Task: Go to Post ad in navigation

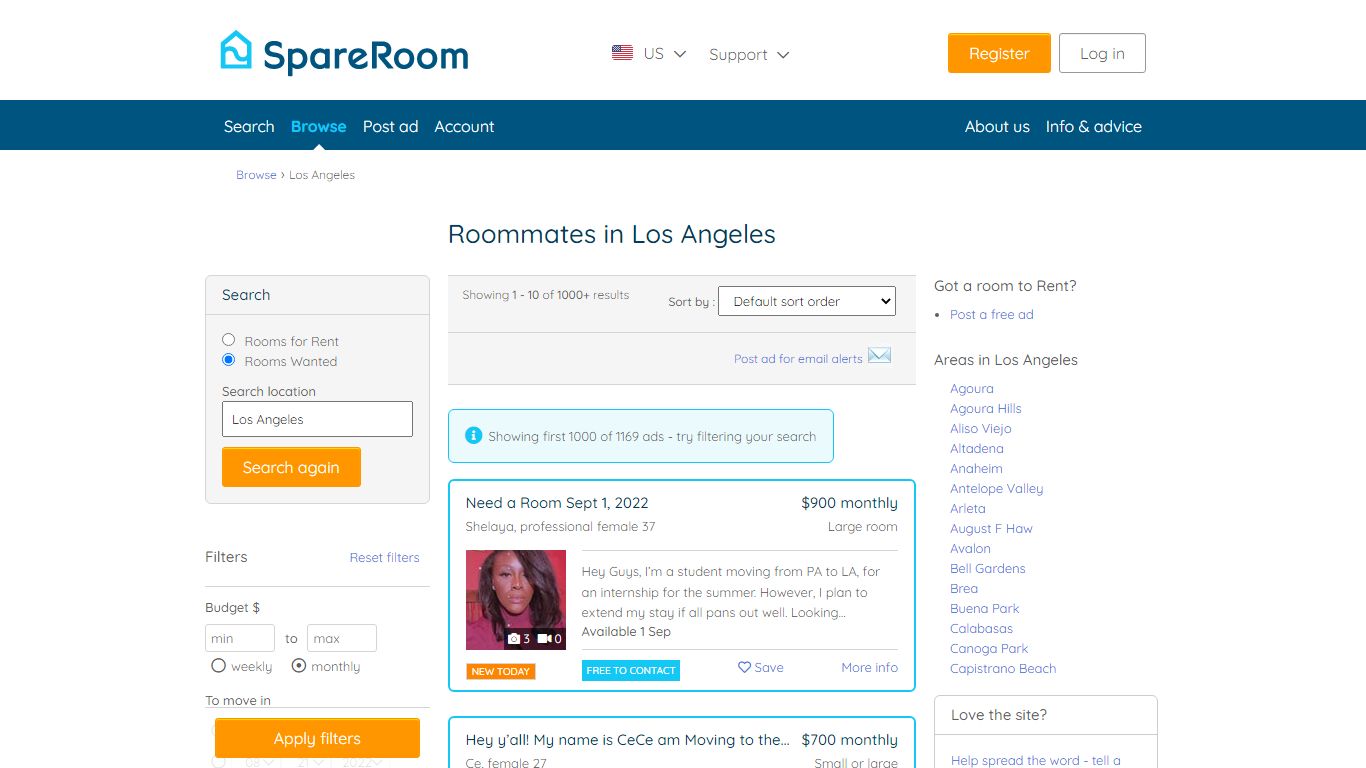Action: click(390, 126)
